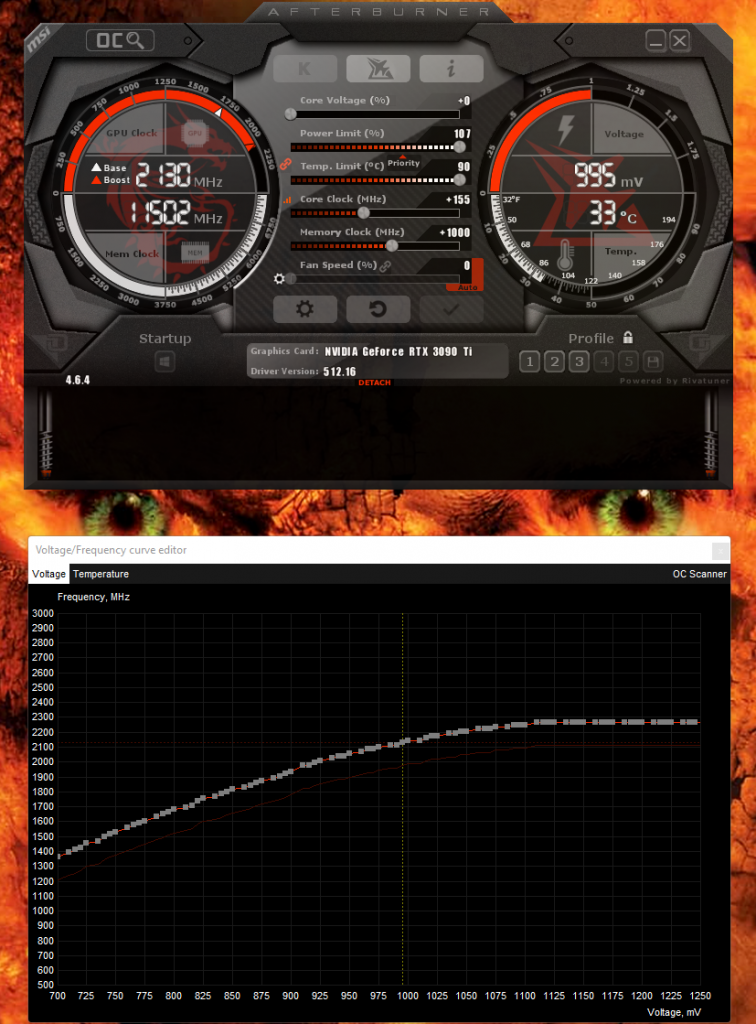Click the DETACH link
756x1024 pixels.
pyautogui.click(x=374, y=383)
